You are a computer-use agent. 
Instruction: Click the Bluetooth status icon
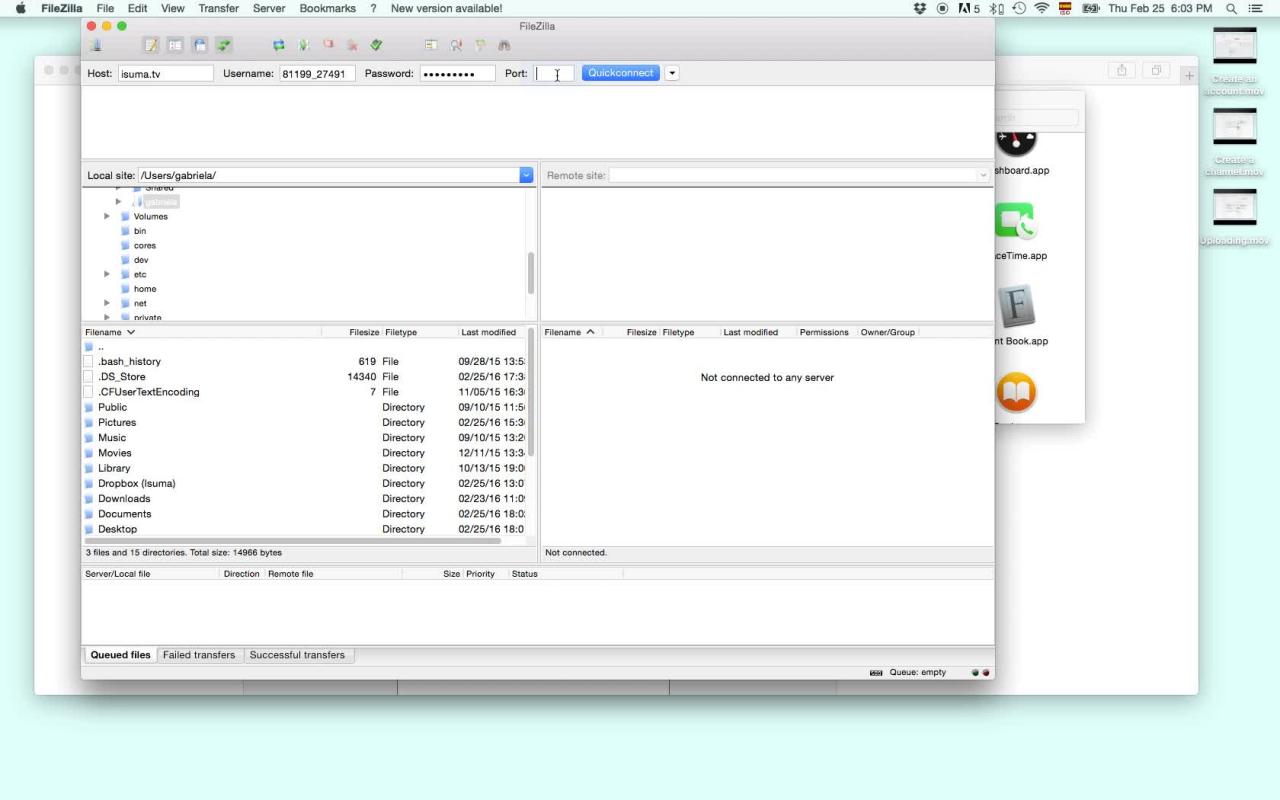996,8
